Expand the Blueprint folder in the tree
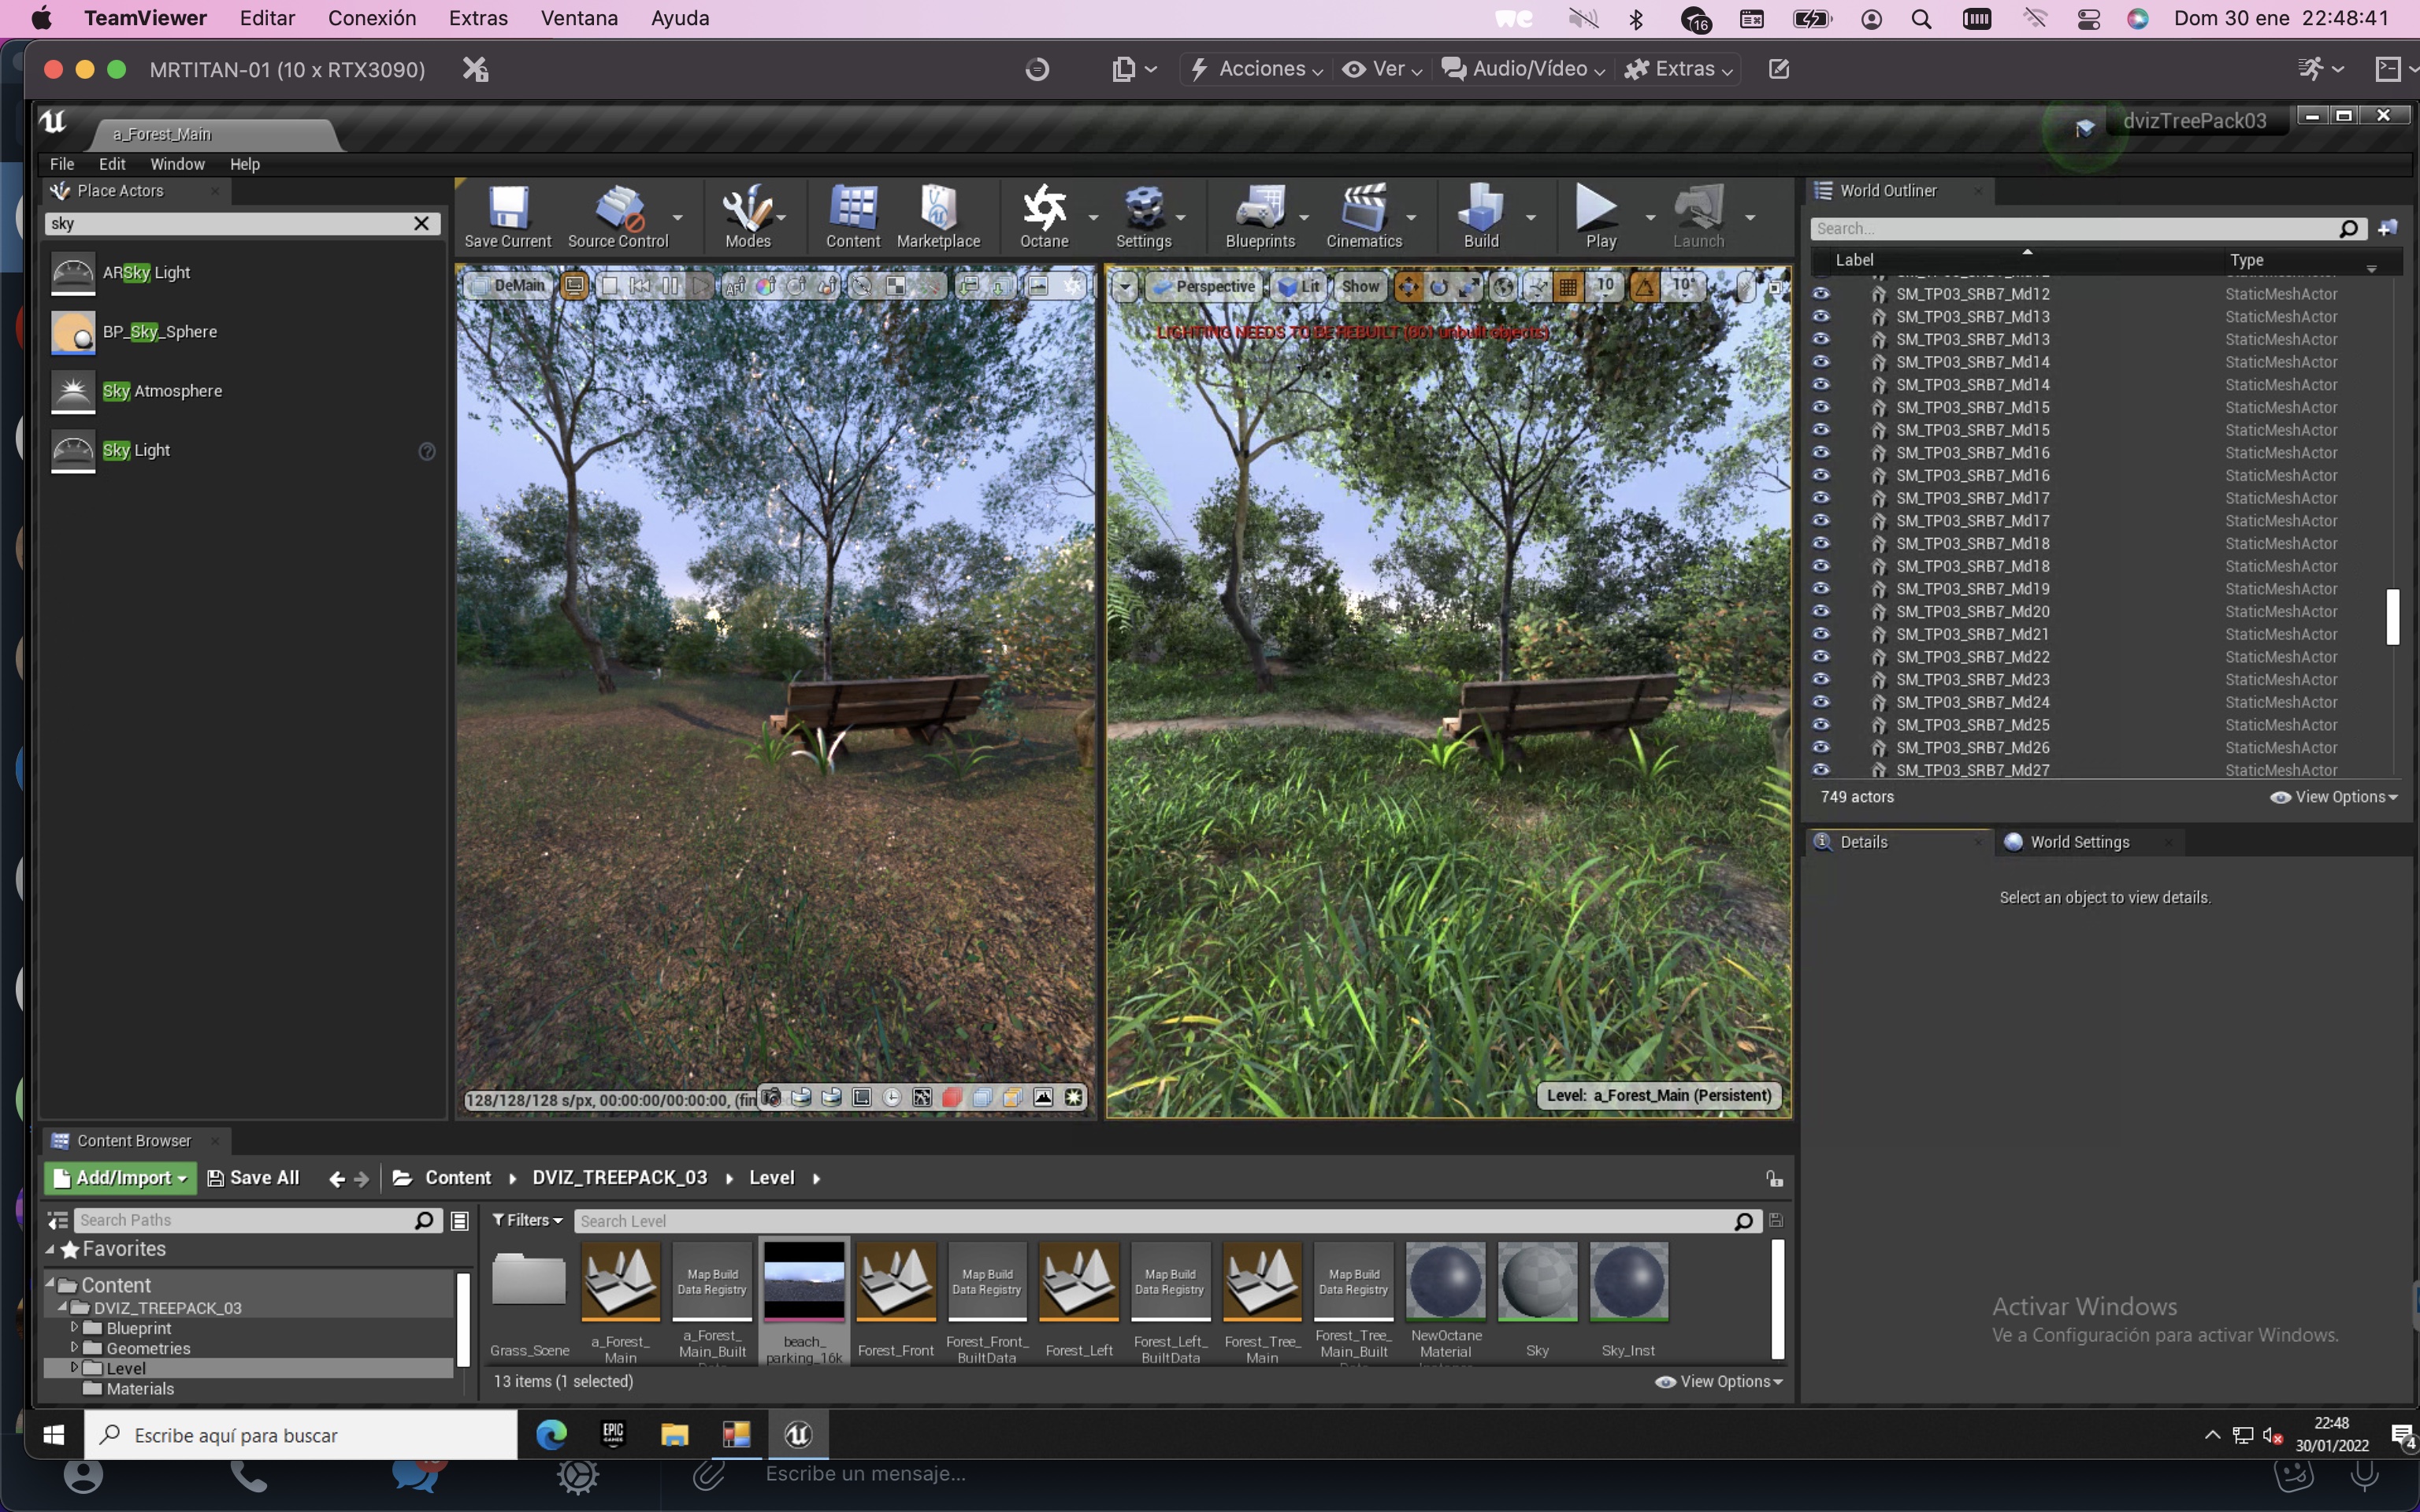The image size is (2420, 1512). pos(74,1328)
